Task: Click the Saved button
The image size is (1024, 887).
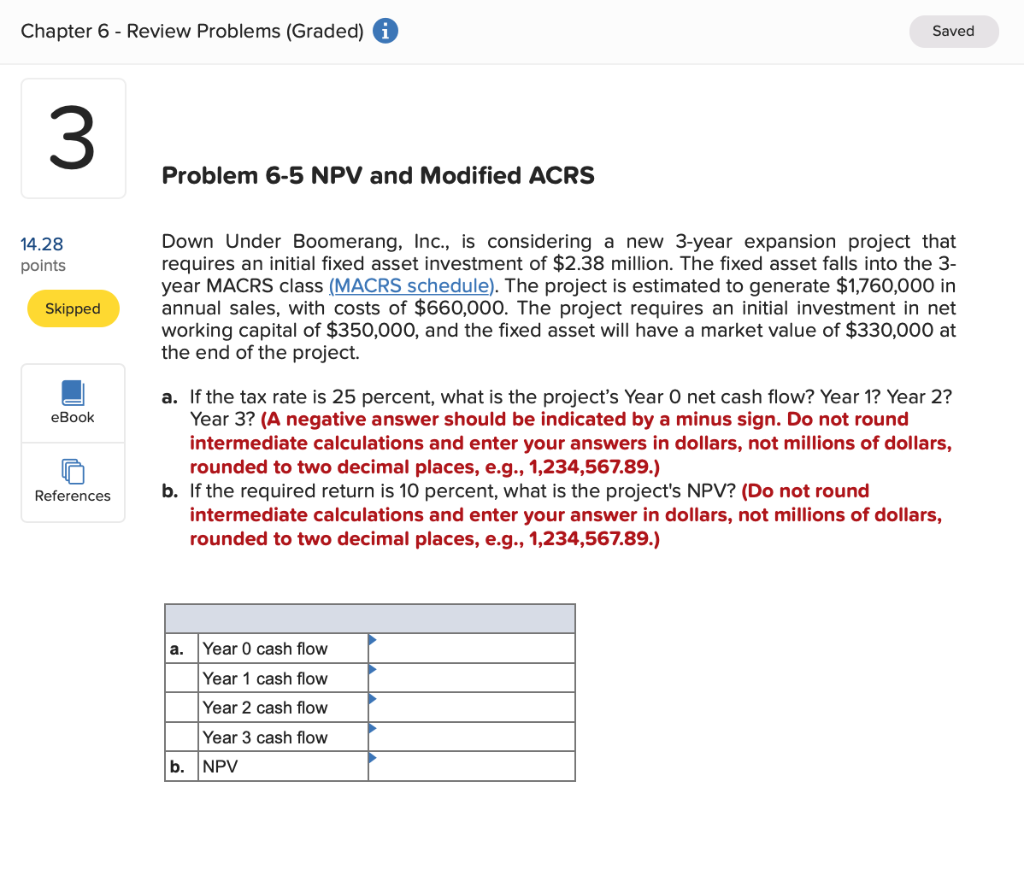Action: pos(952,31)
